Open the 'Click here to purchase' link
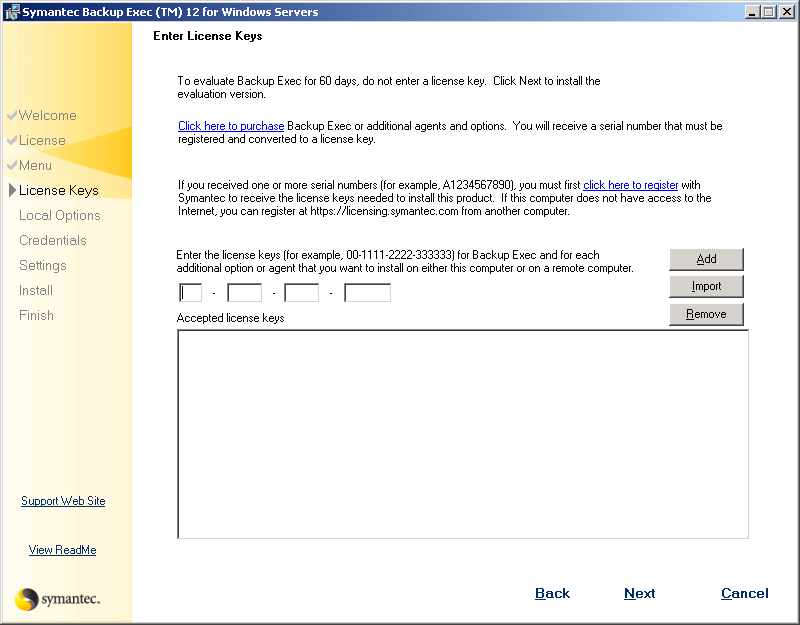This screenshot has height=625, width=800. [231, 126]
